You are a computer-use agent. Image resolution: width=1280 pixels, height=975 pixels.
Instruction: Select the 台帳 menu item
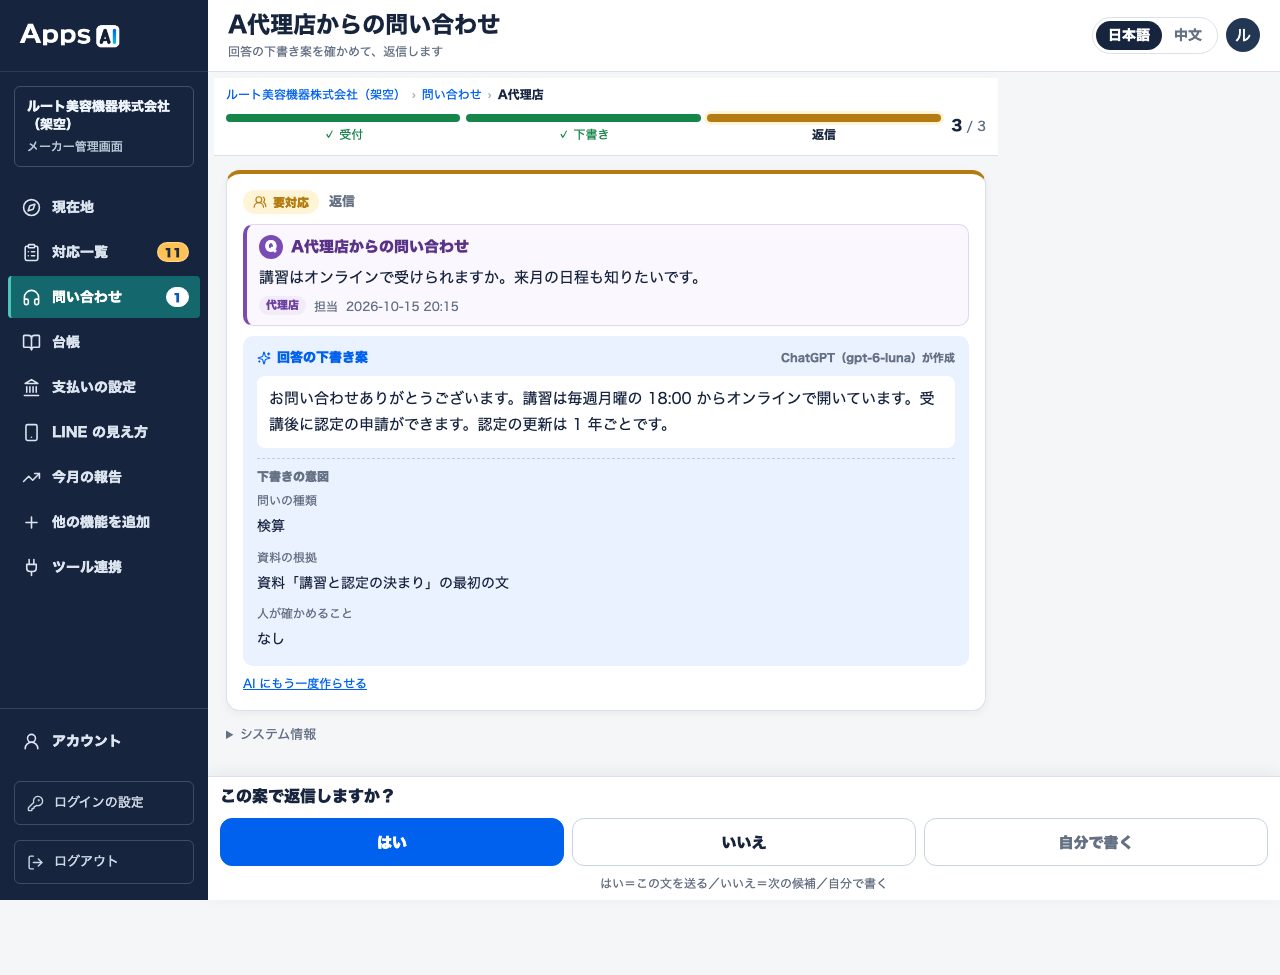click(x=104, y=342)
